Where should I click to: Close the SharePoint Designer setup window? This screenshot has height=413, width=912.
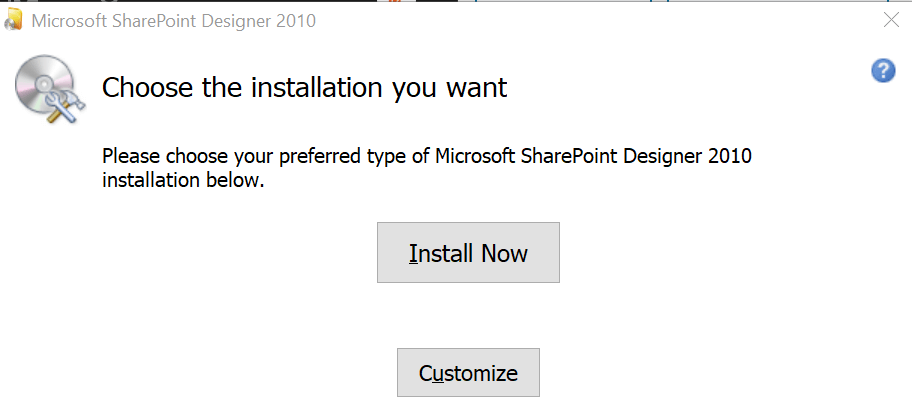pos(890,20)
